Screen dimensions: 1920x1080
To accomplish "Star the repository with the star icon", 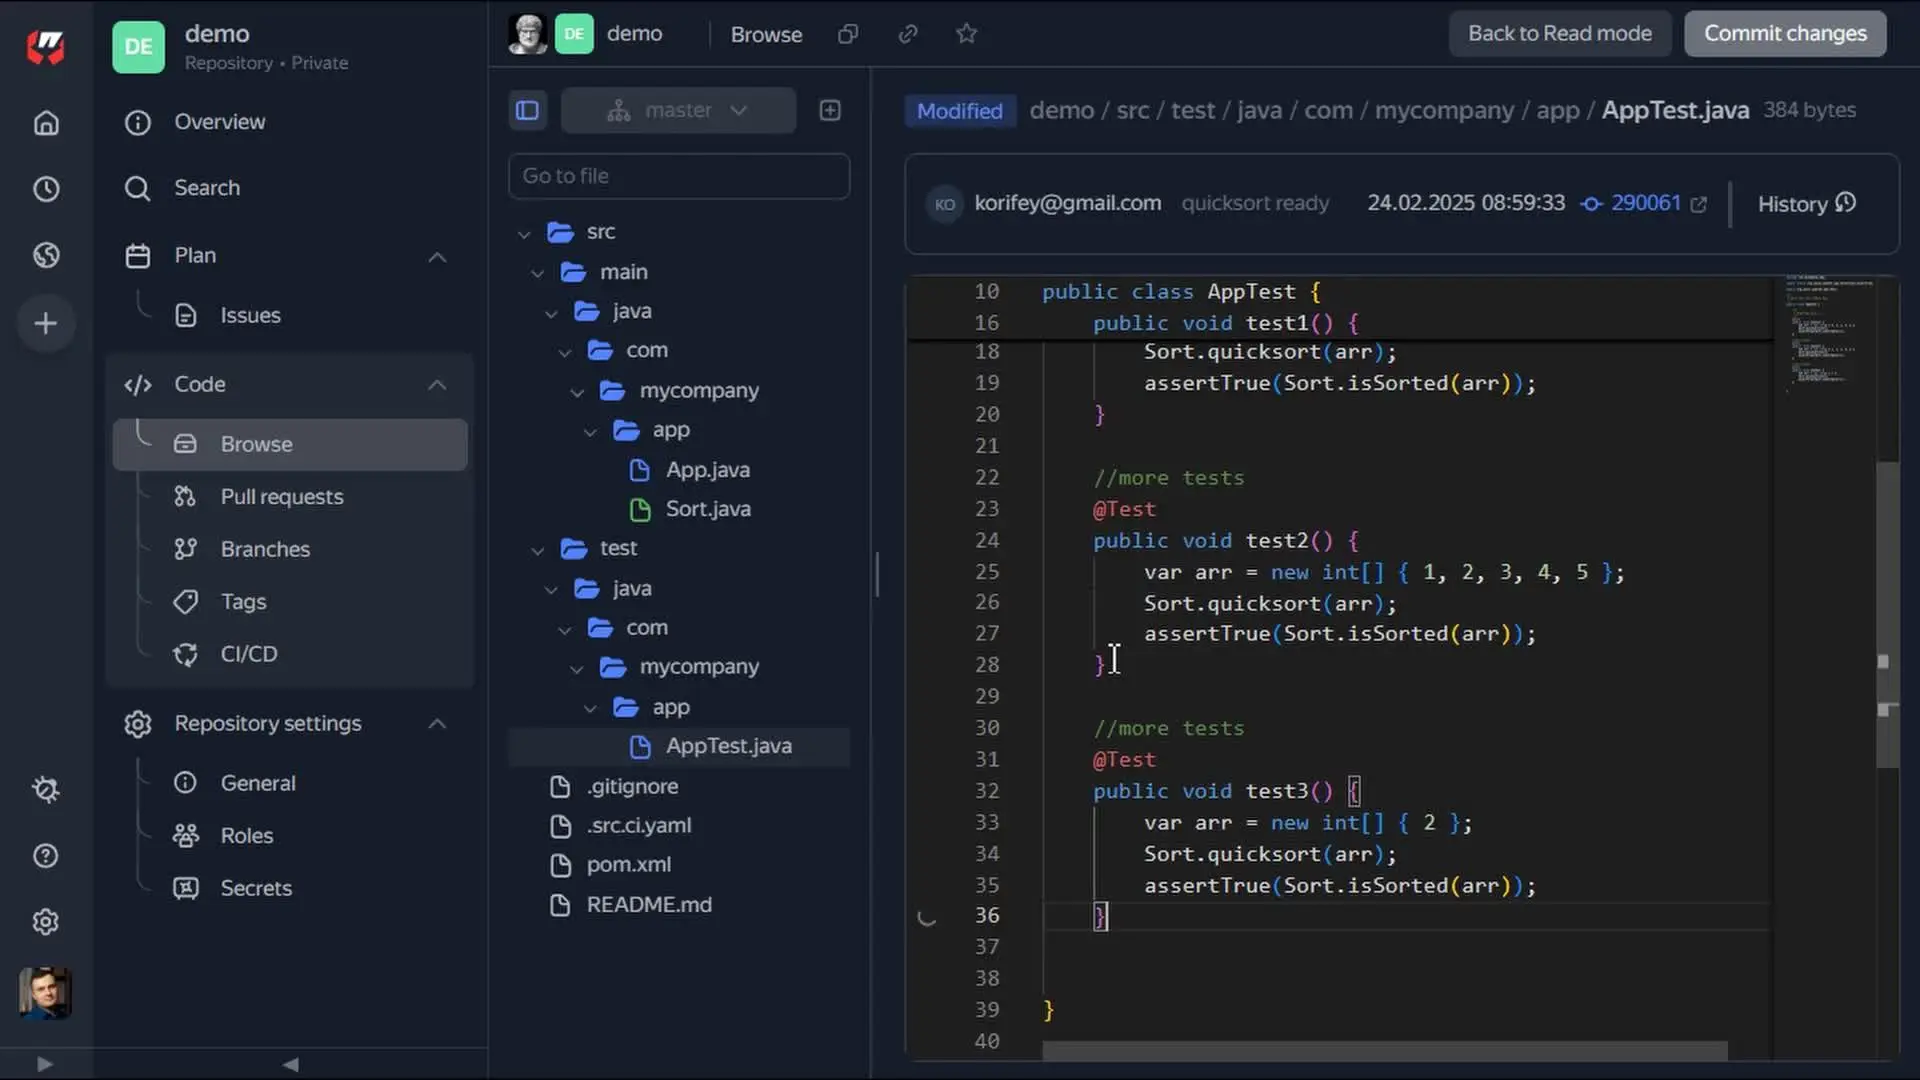I will 966,34.
